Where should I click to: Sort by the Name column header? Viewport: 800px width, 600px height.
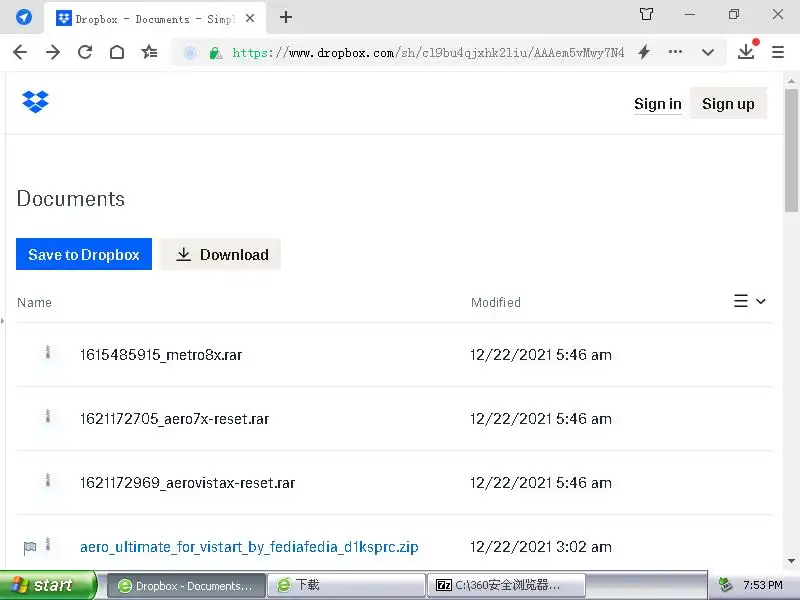(x=34, y=303)
